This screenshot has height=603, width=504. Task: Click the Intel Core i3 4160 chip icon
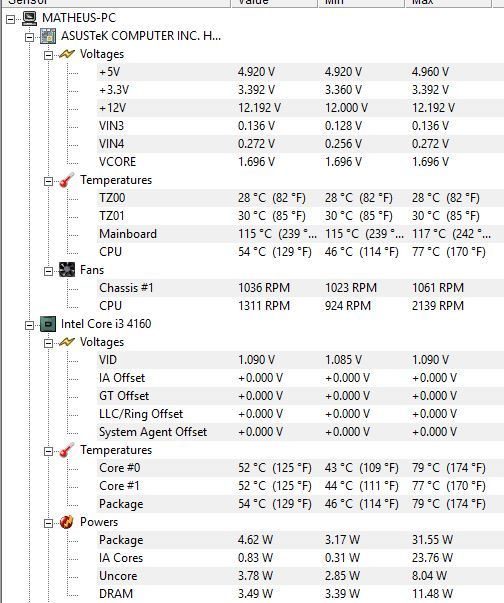click(x=48, y=324)
